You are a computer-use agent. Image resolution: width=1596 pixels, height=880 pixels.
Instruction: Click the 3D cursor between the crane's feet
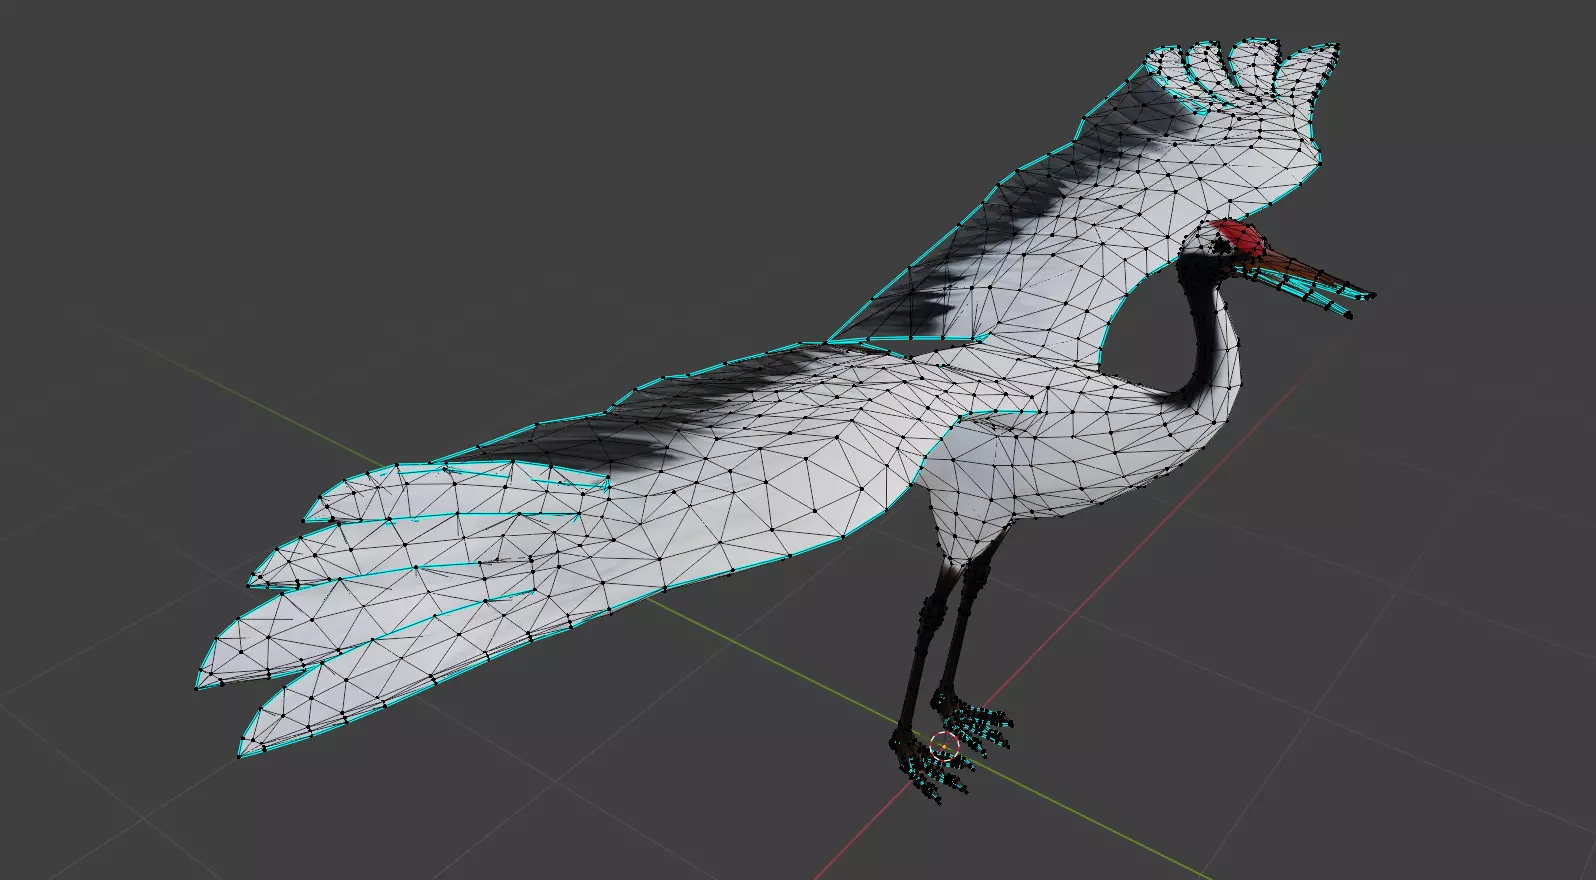click(x=943, y=746)
